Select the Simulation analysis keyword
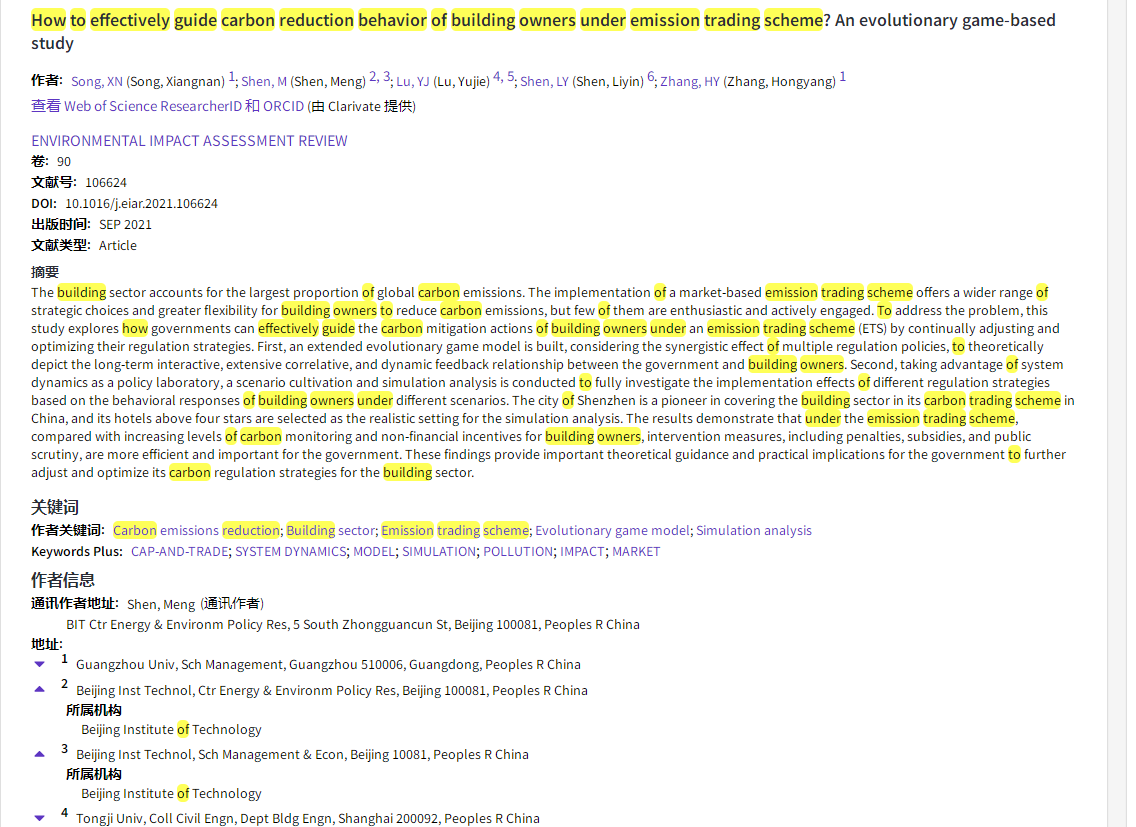Image resolution: width=1136 pixels, height=827 pixels. click(x=754, y=531)
